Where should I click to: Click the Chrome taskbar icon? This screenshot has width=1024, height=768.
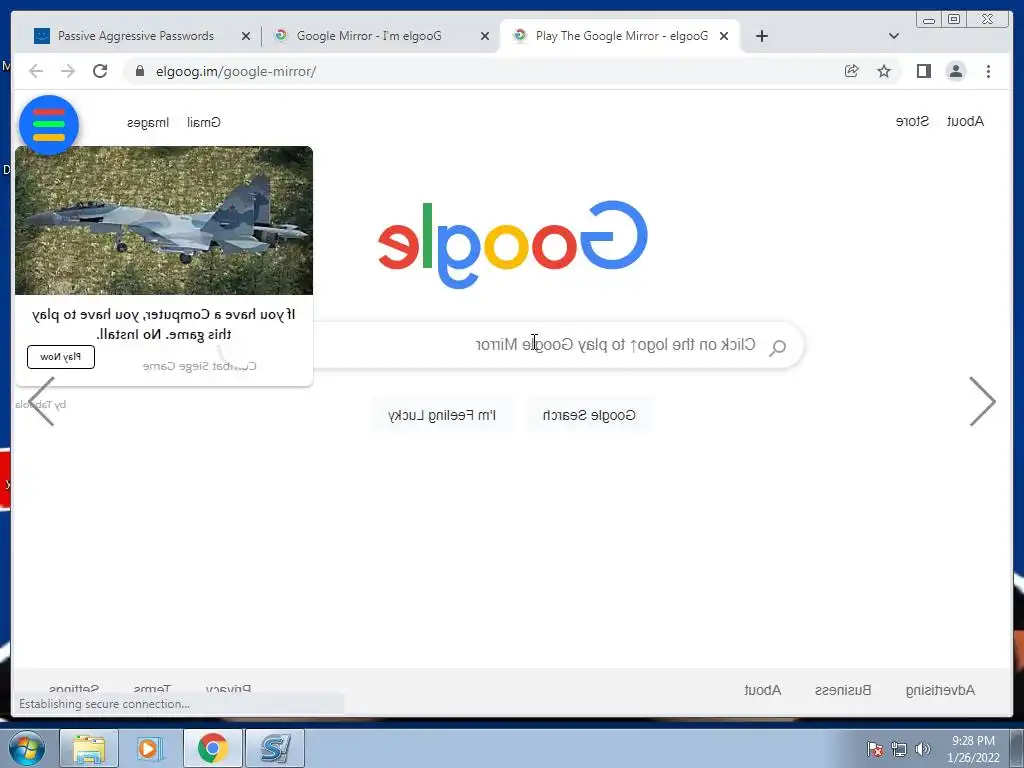point(212,748)
